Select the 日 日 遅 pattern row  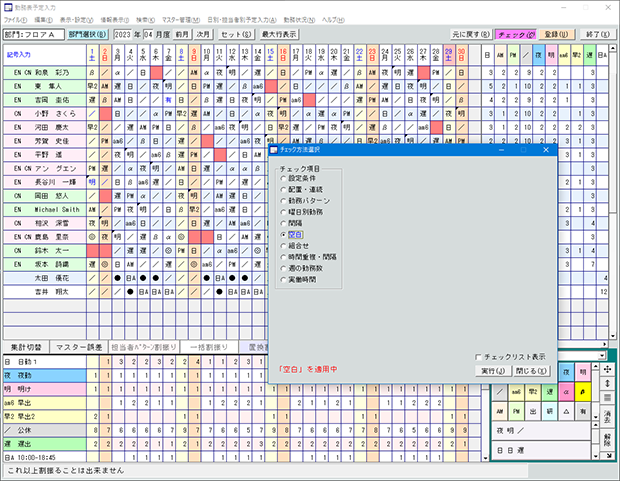tap(541, 450)
